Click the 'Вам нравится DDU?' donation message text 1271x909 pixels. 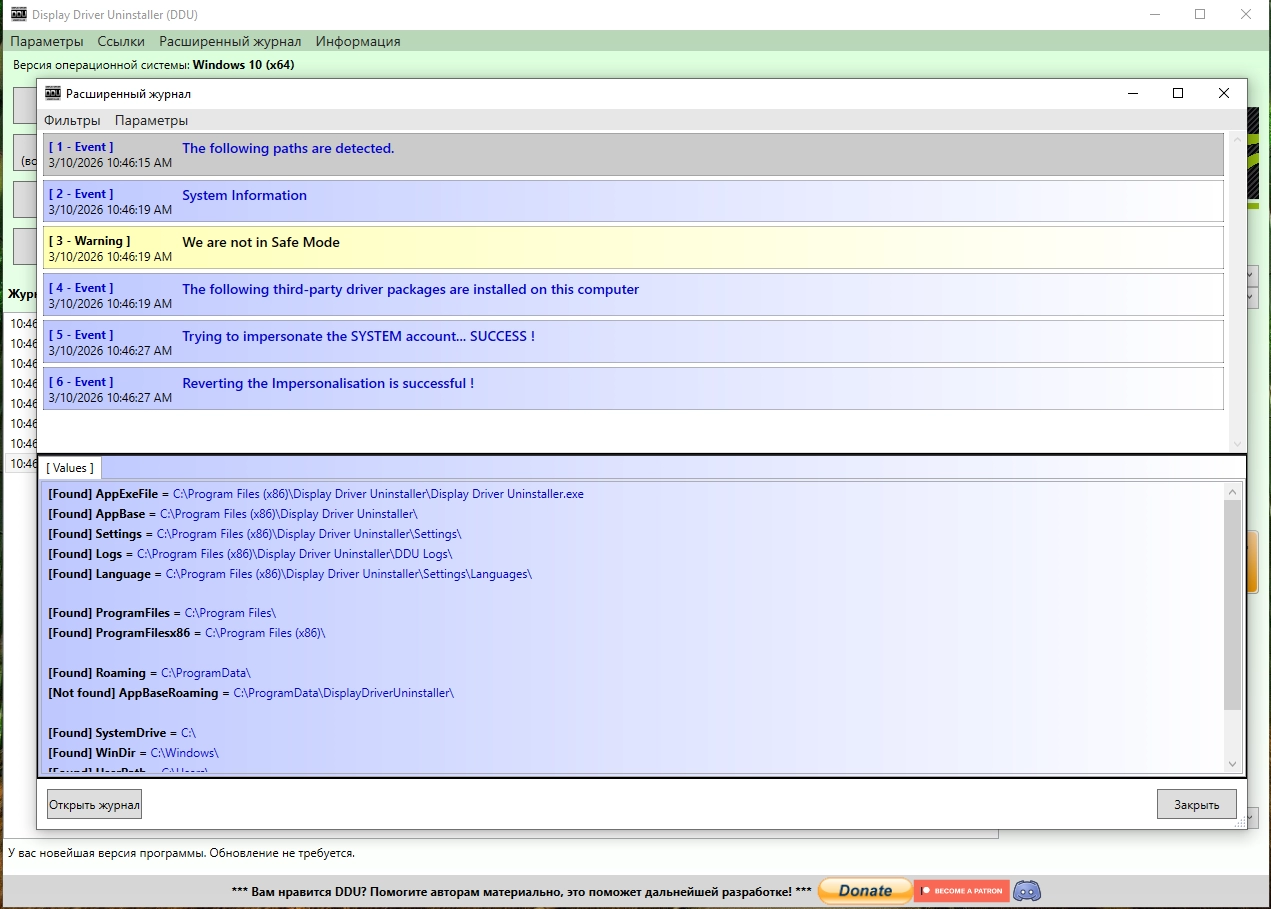click(521, 891)
